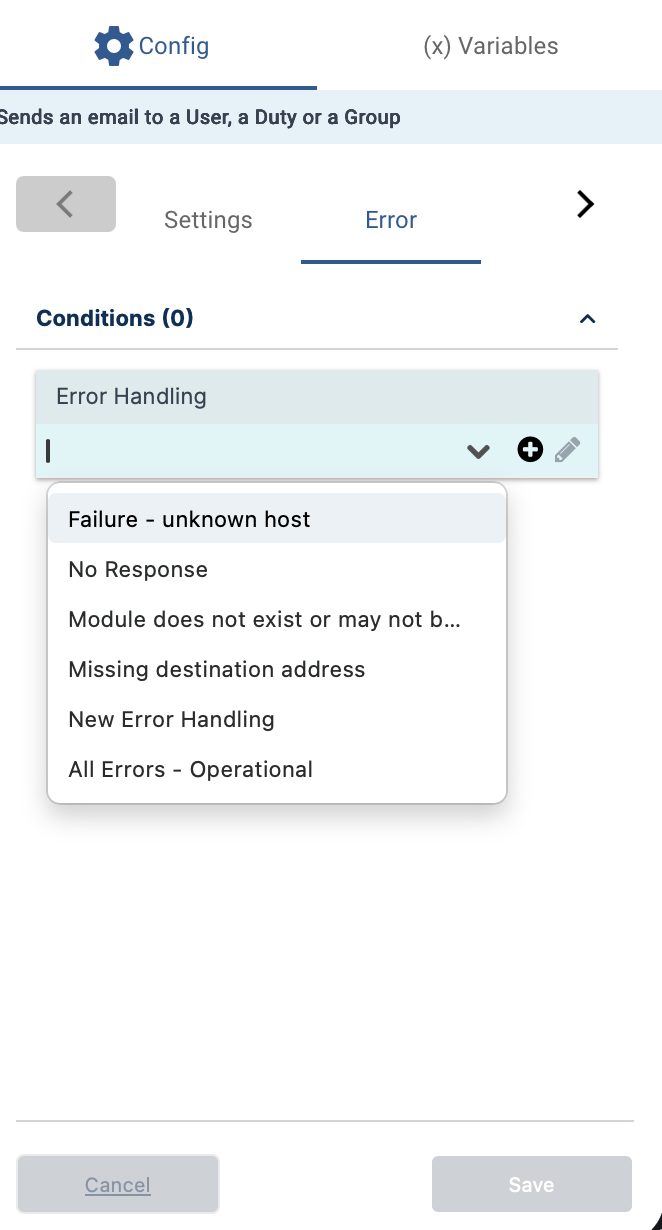
Task: Select the Error tab
Action: 390,220
